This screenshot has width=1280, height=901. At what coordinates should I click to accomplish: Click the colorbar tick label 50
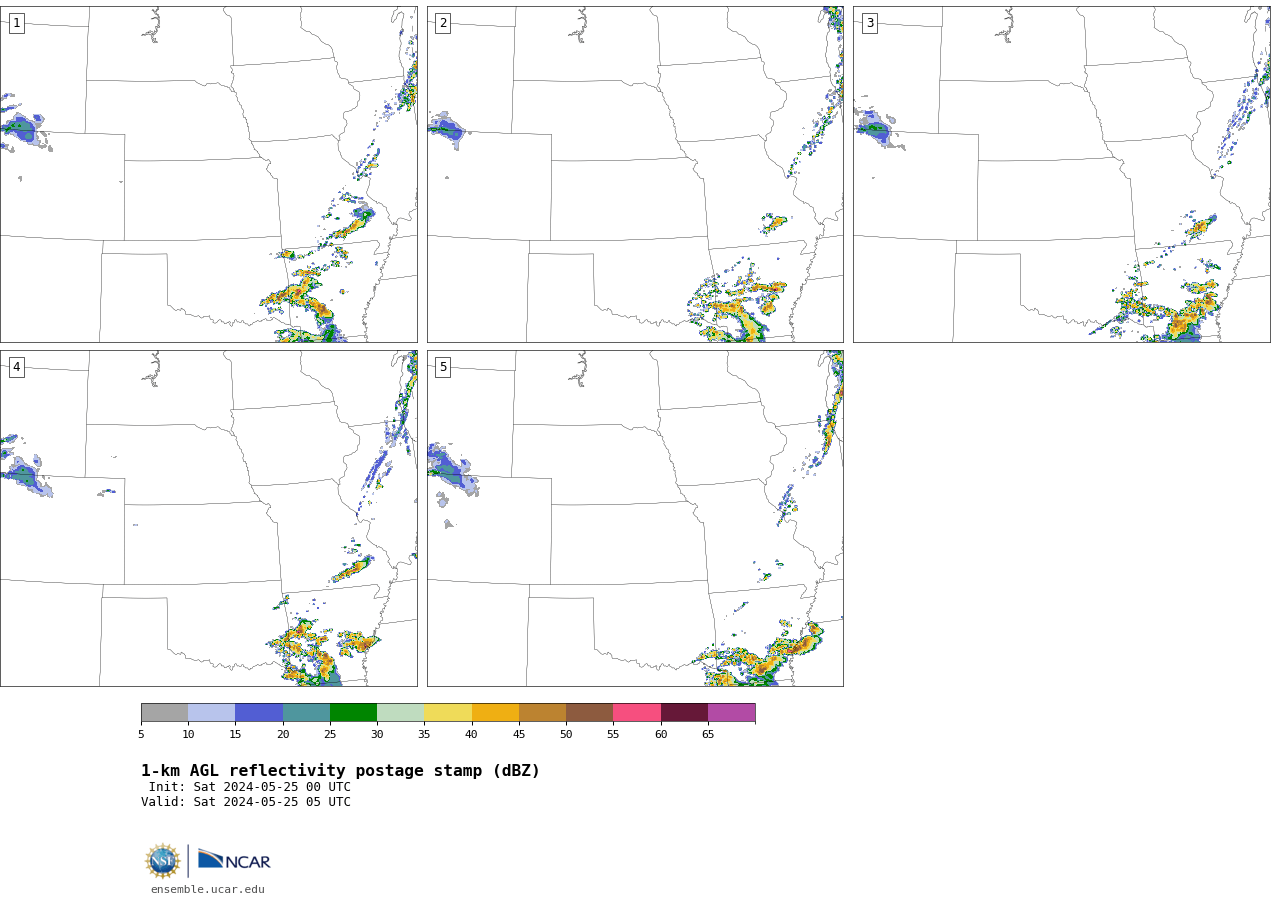pyautogui.click(x=566, y=735)
